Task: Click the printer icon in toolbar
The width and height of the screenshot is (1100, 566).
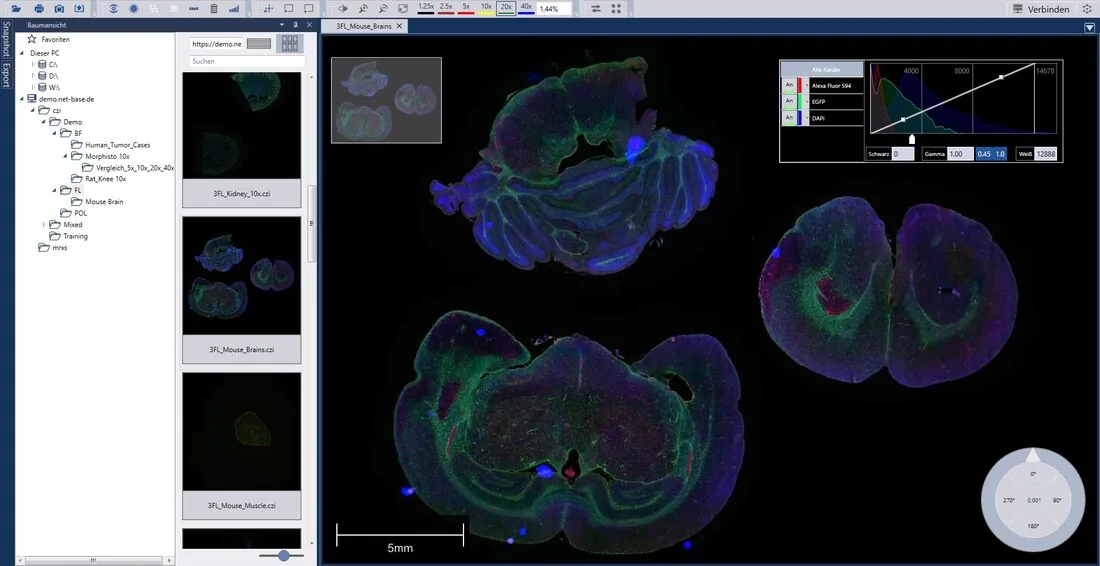Action: click(x=39, y=8)
